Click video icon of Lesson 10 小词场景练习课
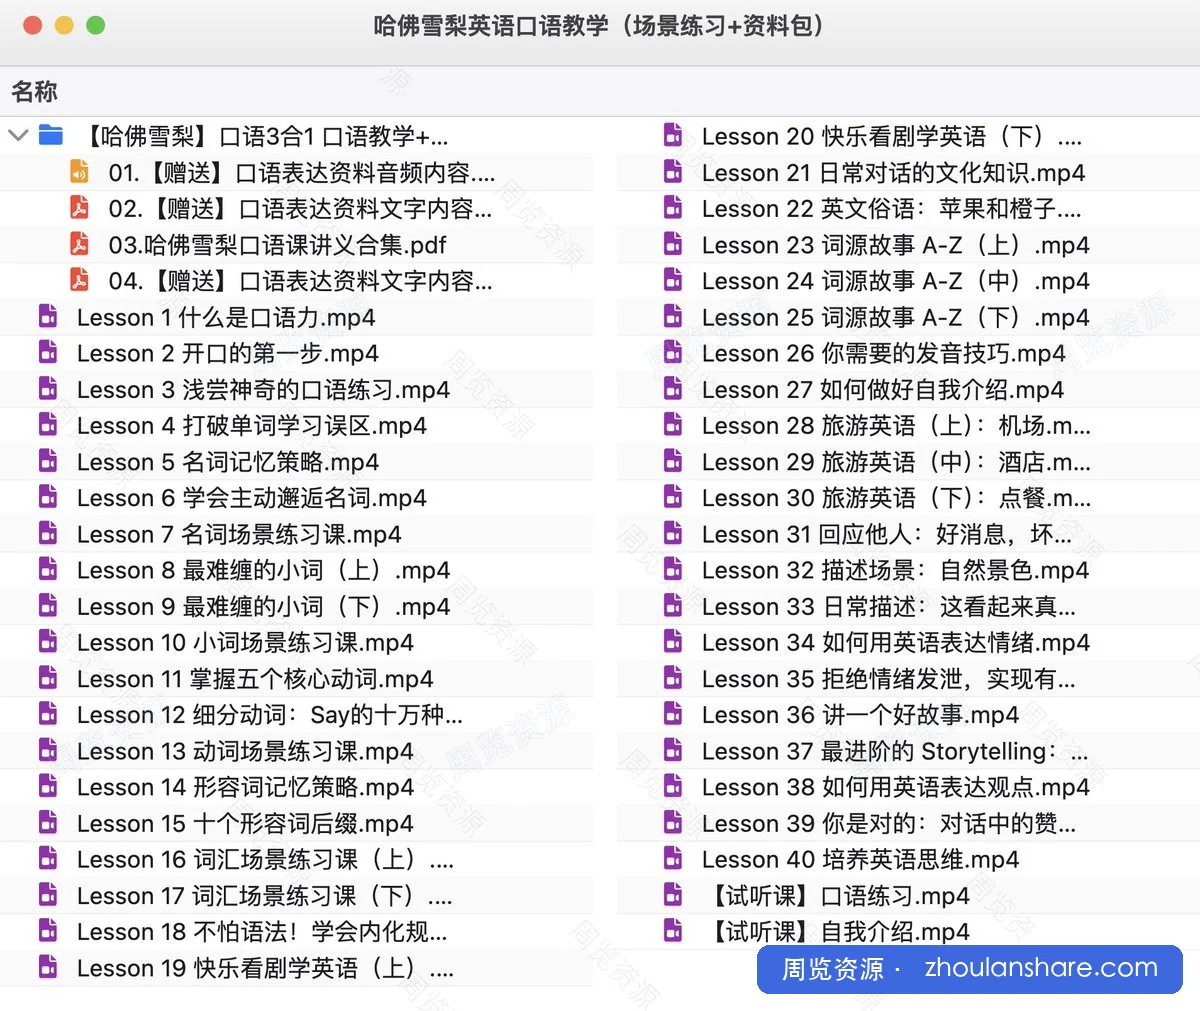The width and height of the screenshot is (1200, 1011). tap(48, 642)
